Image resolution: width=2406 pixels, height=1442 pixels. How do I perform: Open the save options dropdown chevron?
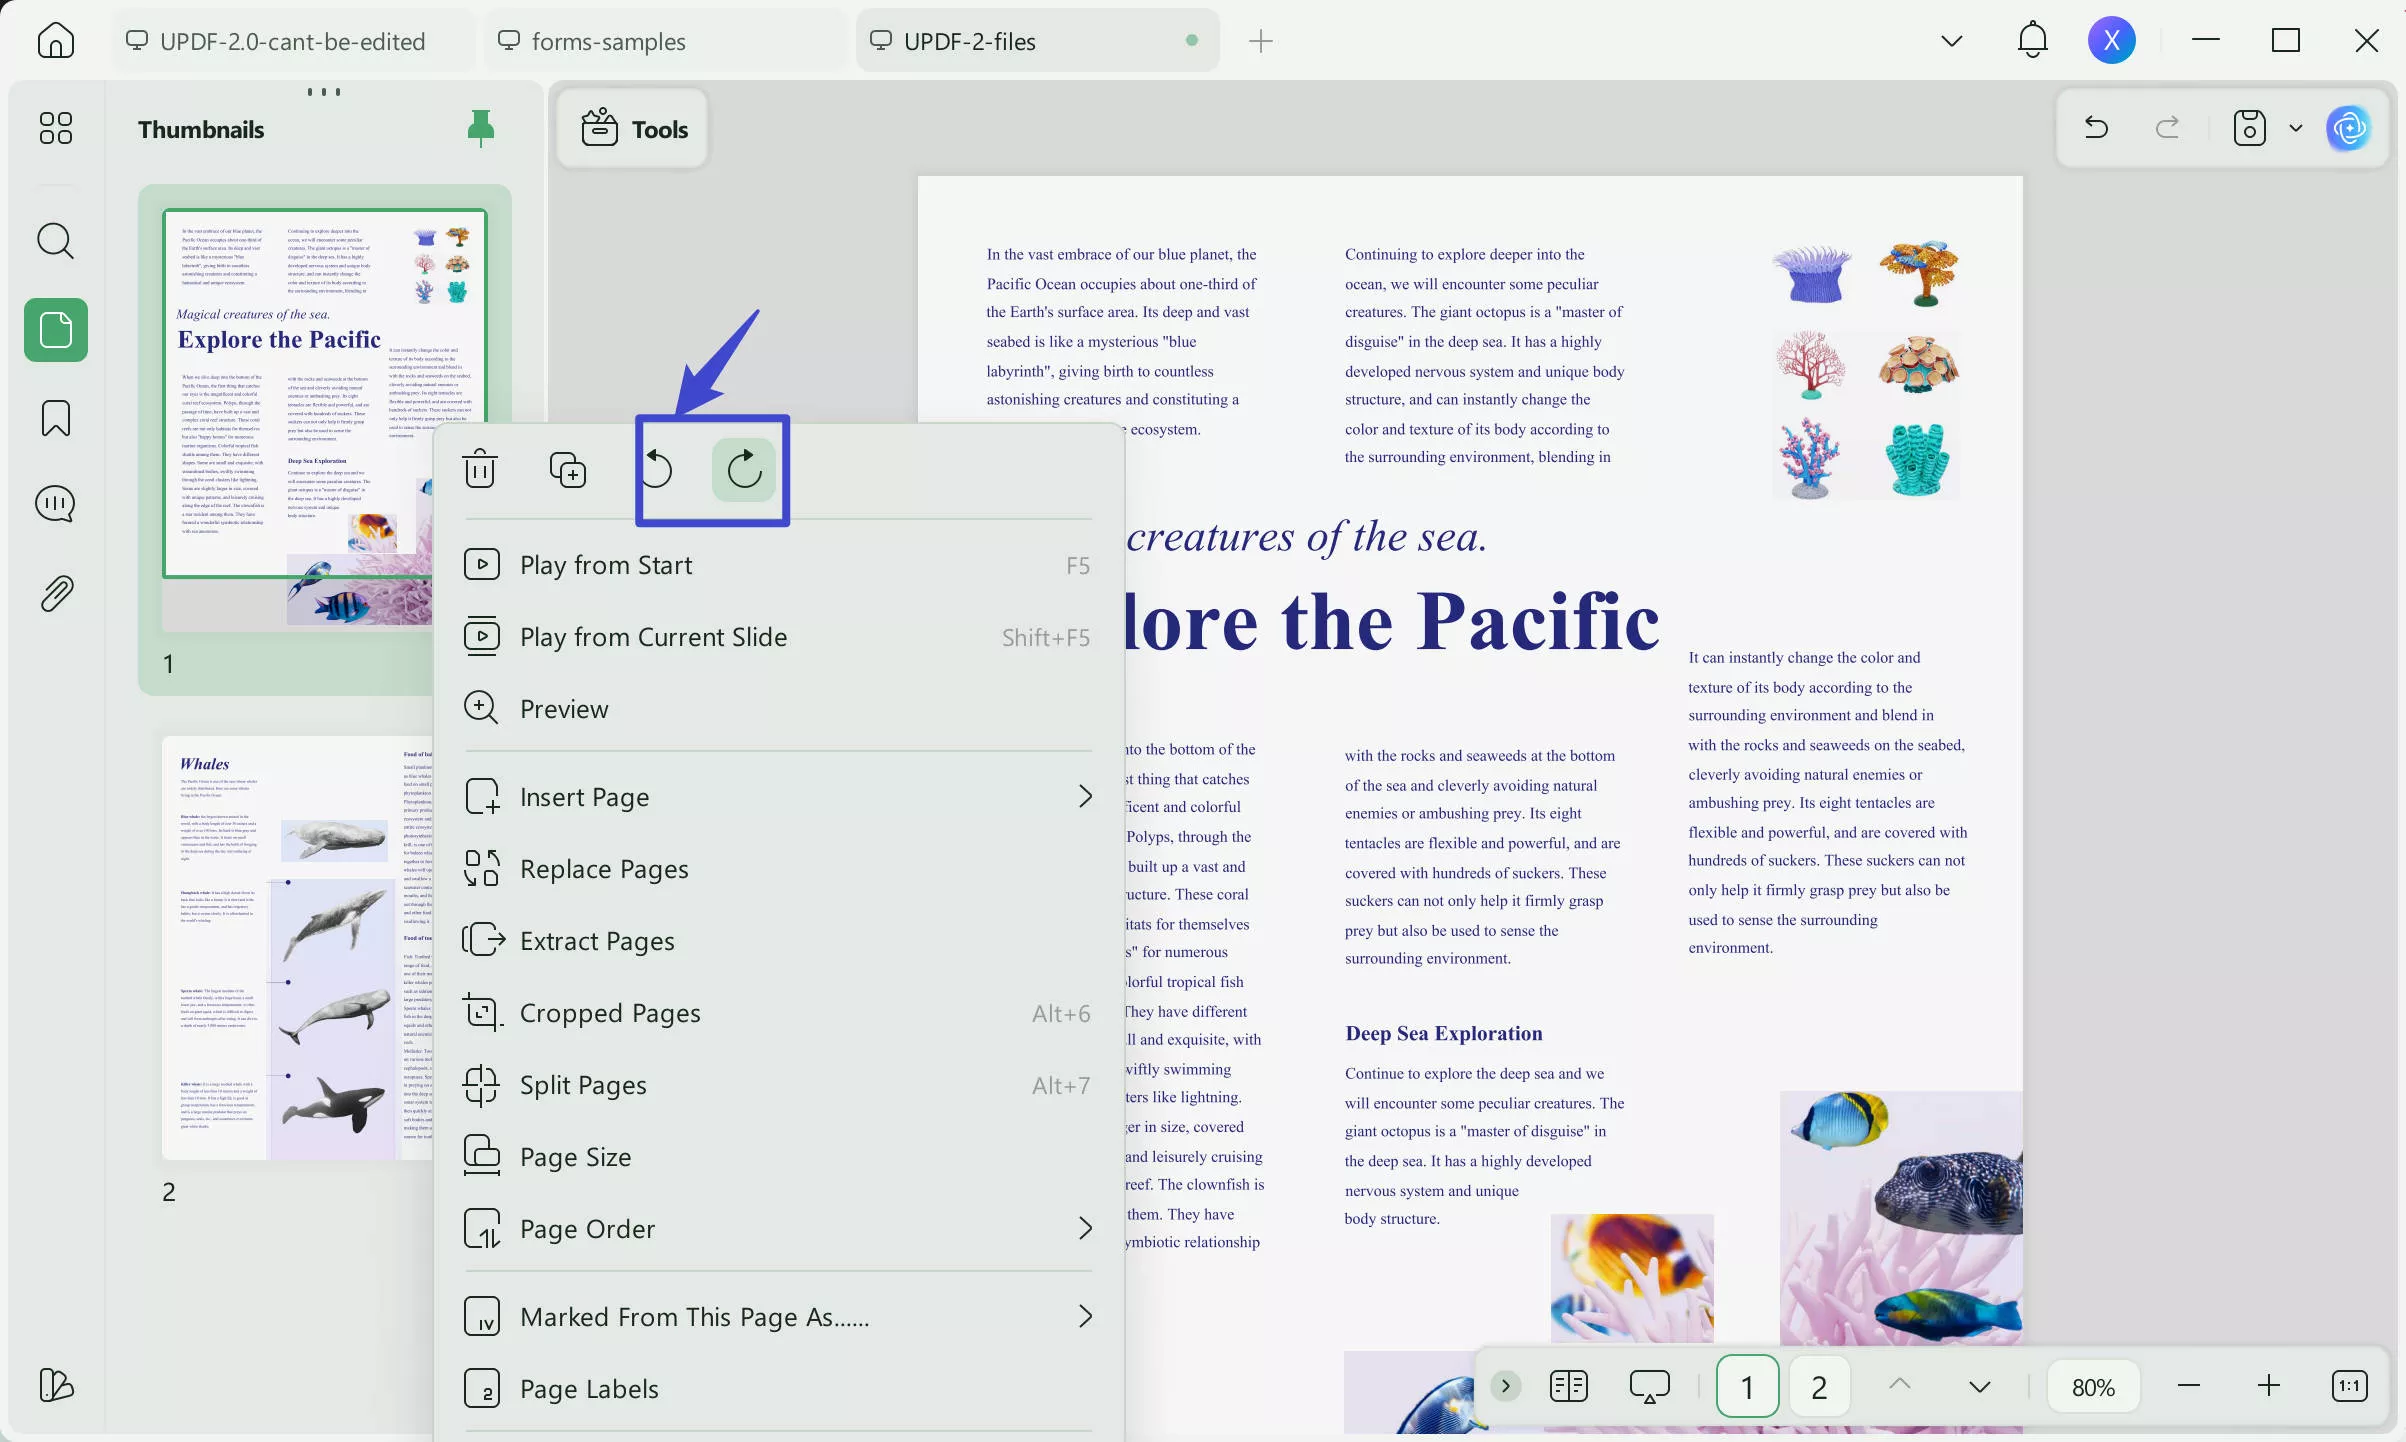tap(2296, 128)
